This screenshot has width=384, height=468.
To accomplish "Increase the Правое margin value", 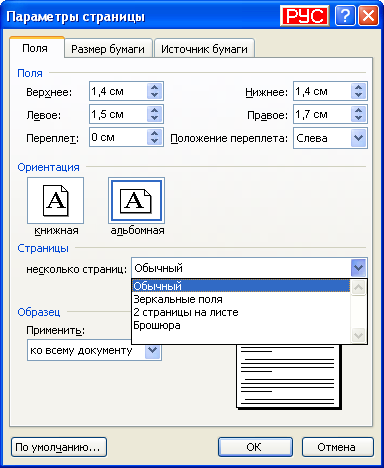I will coord(358,110).
